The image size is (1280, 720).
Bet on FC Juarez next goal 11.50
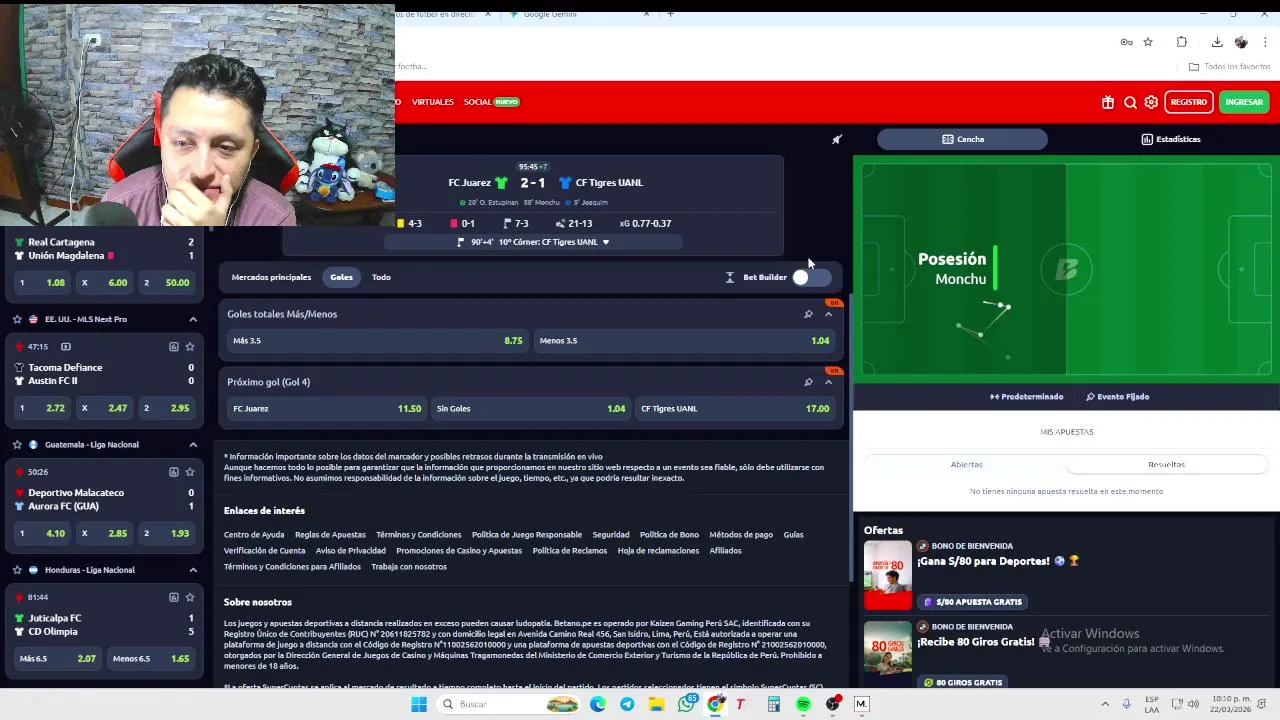(326, 408)
